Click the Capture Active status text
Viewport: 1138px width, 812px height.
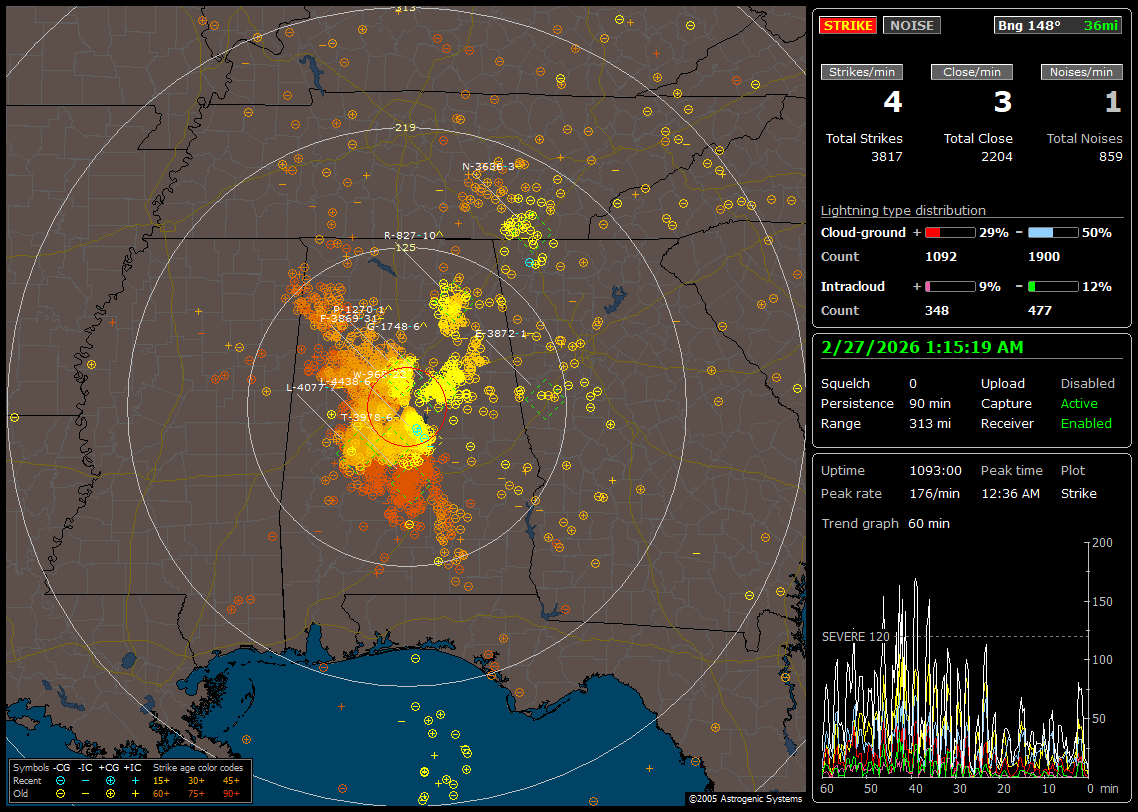[1079, 404]
